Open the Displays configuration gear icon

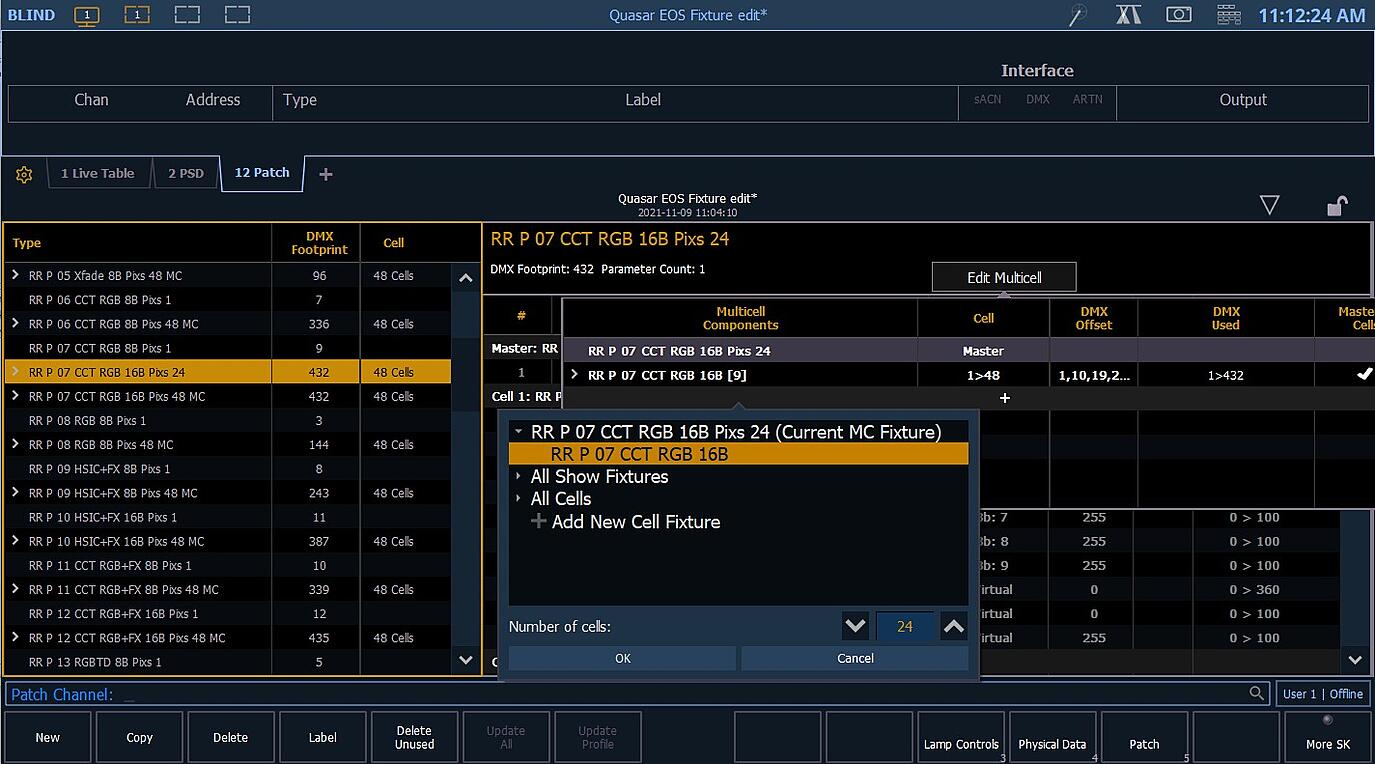[x=23, y=173]
